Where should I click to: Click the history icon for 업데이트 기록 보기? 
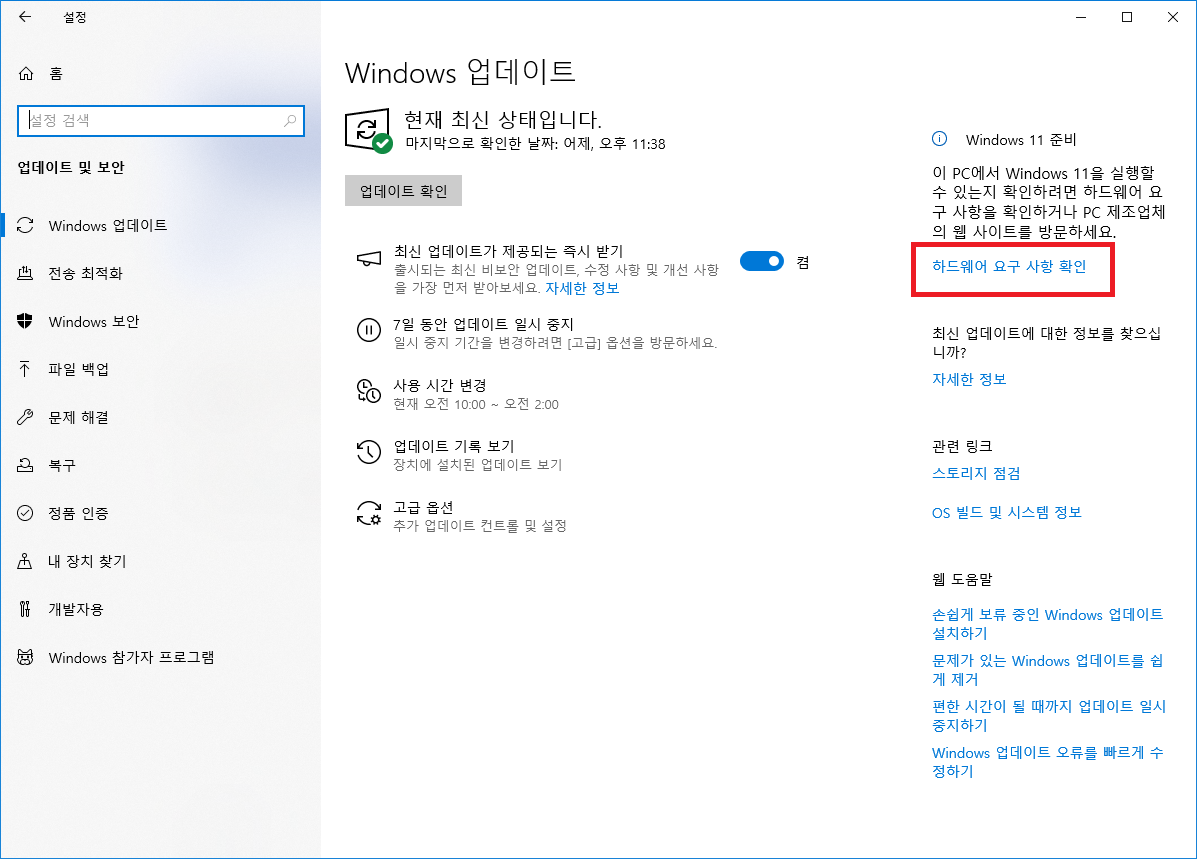click(369, 452)
